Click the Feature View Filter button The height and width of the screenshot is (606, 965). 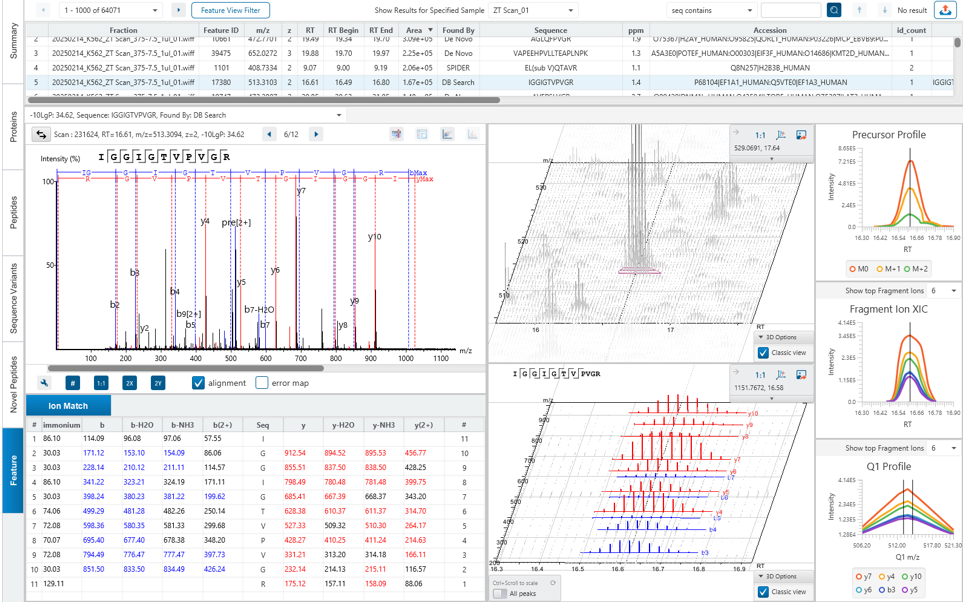coord(230,10)
